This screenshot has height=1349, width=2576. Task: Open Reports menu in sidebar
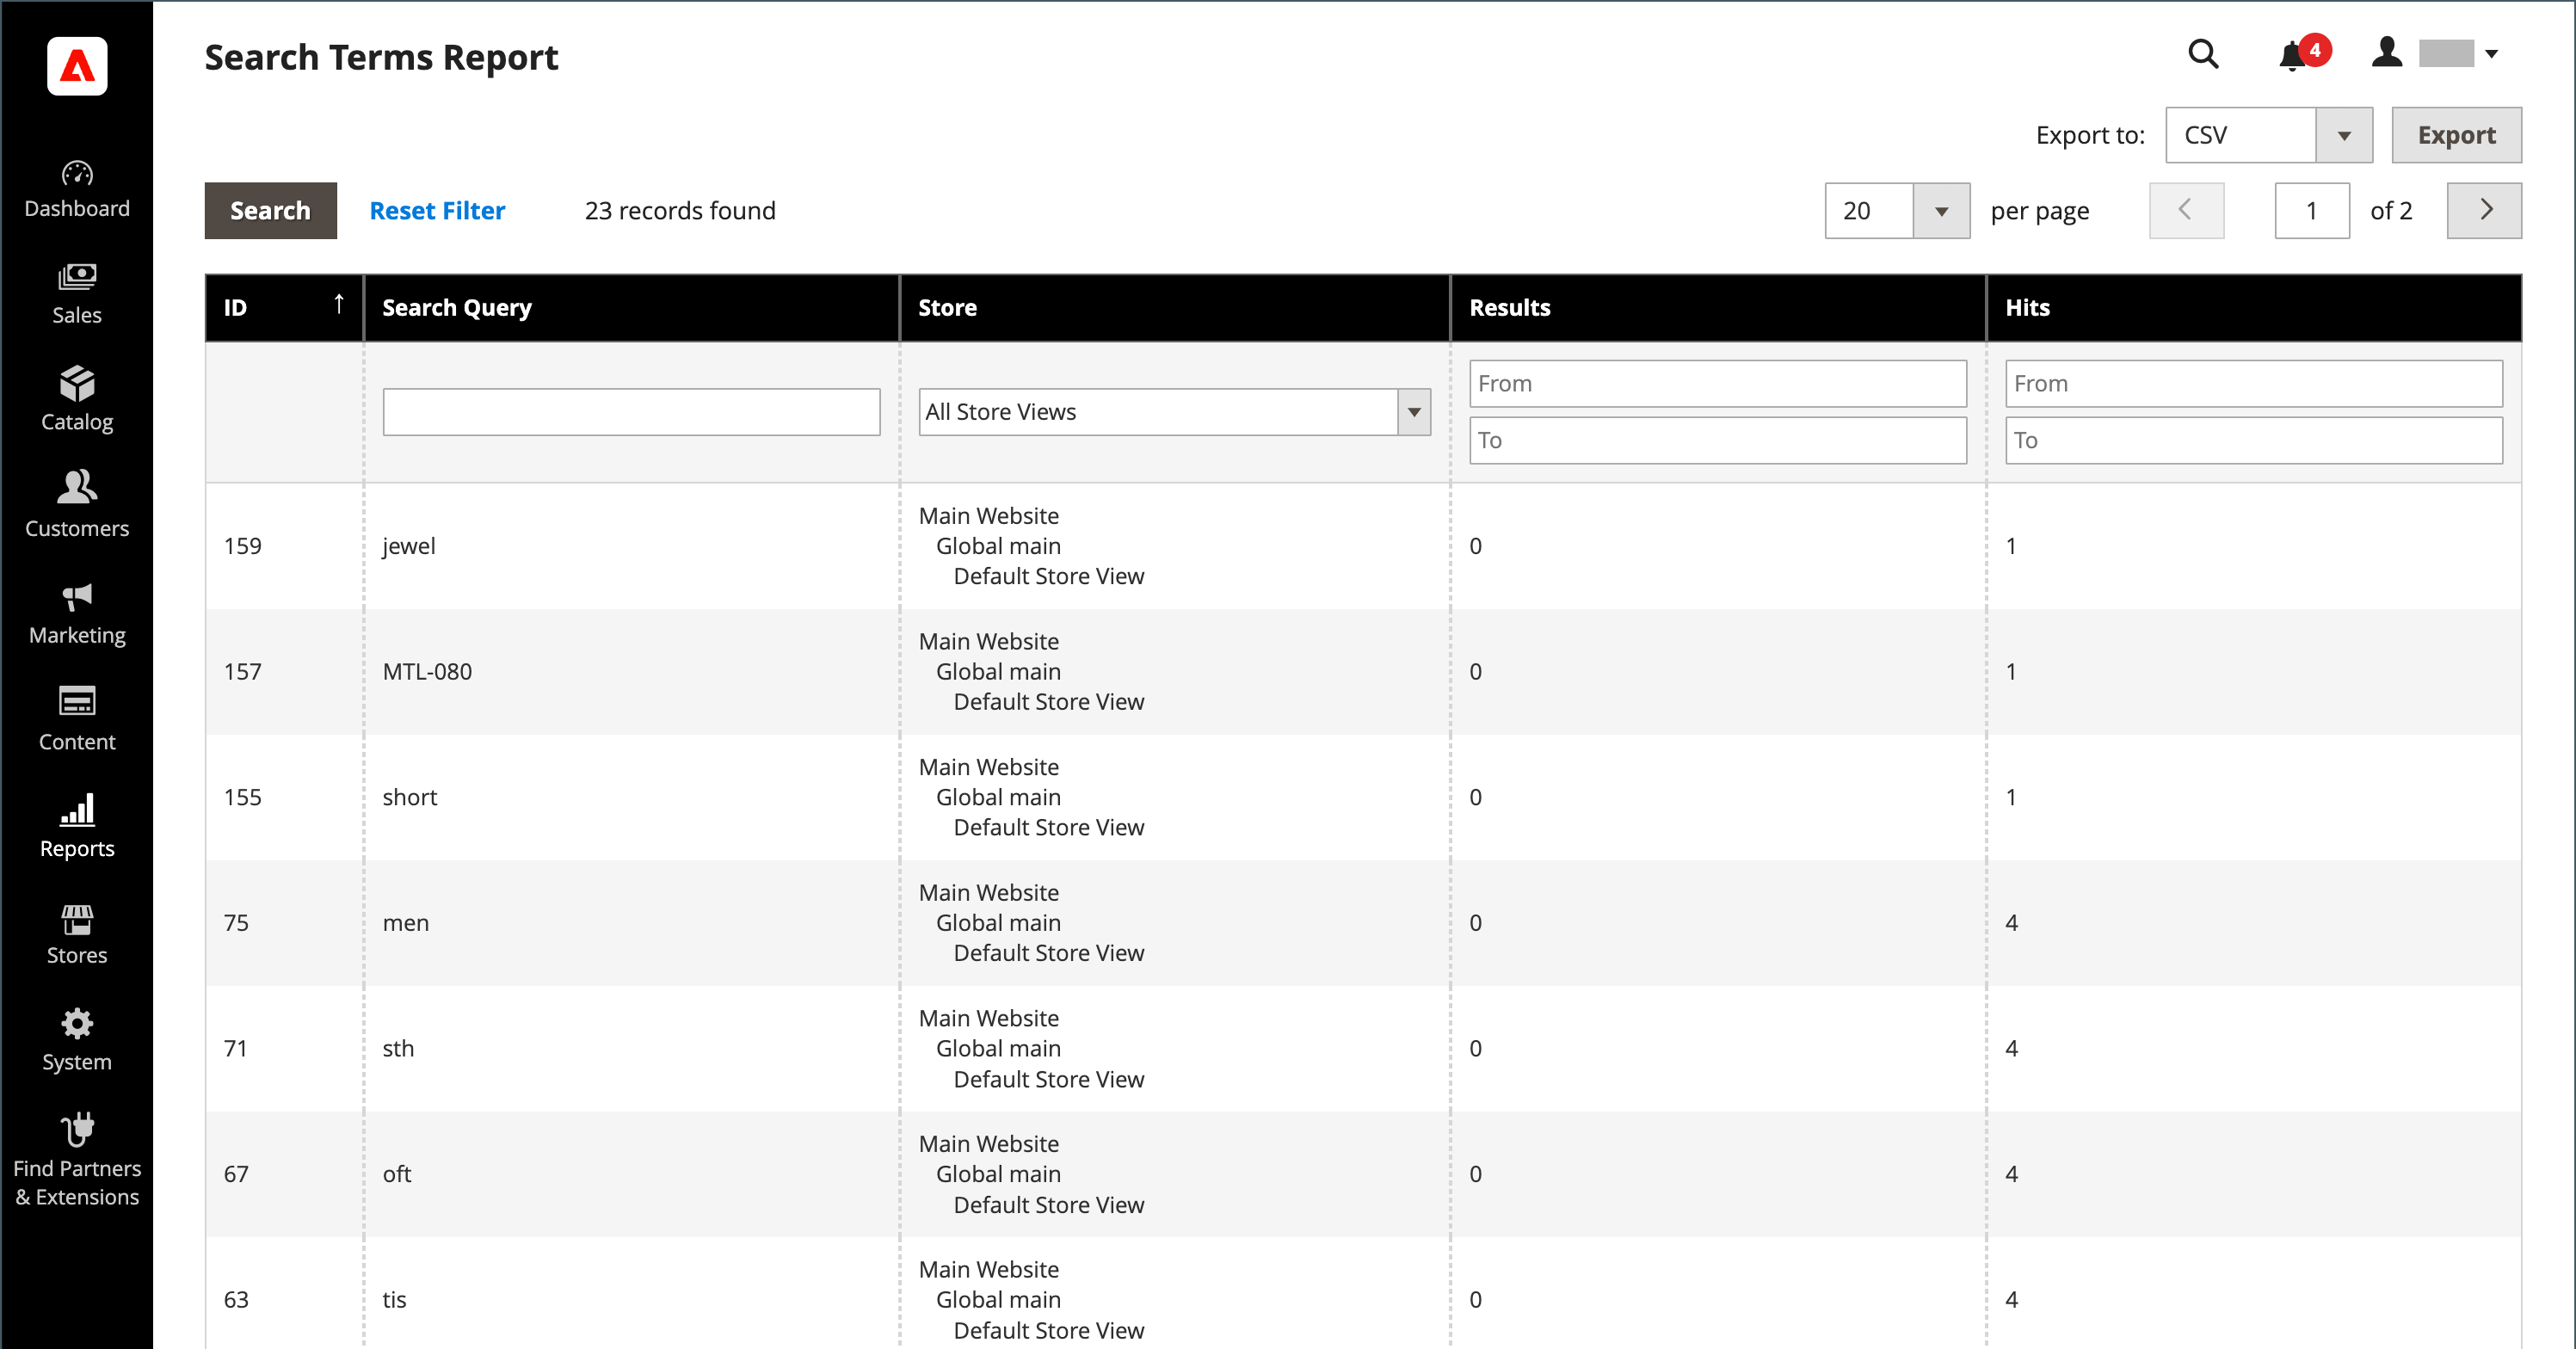click(77, 826)
